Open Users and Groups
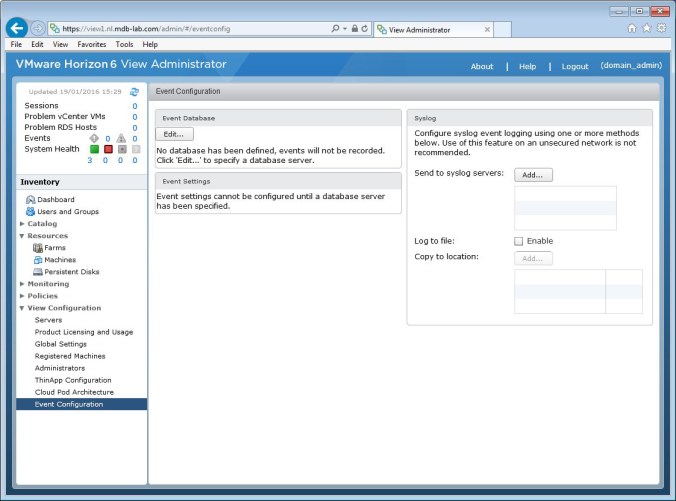This screenshot has height=501, width=676. click(67, 212)
